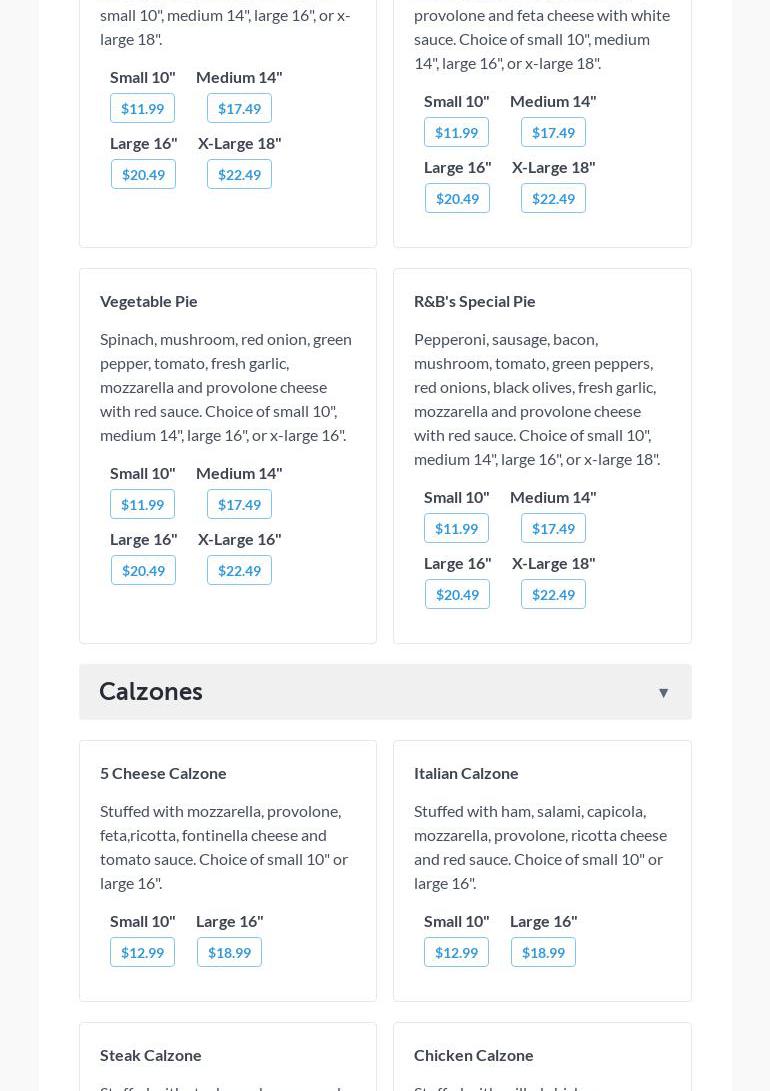Select R&B's Special Pie Small $11.99 price
Screen dimensions: 770x1091
click(x=456, y=528)
